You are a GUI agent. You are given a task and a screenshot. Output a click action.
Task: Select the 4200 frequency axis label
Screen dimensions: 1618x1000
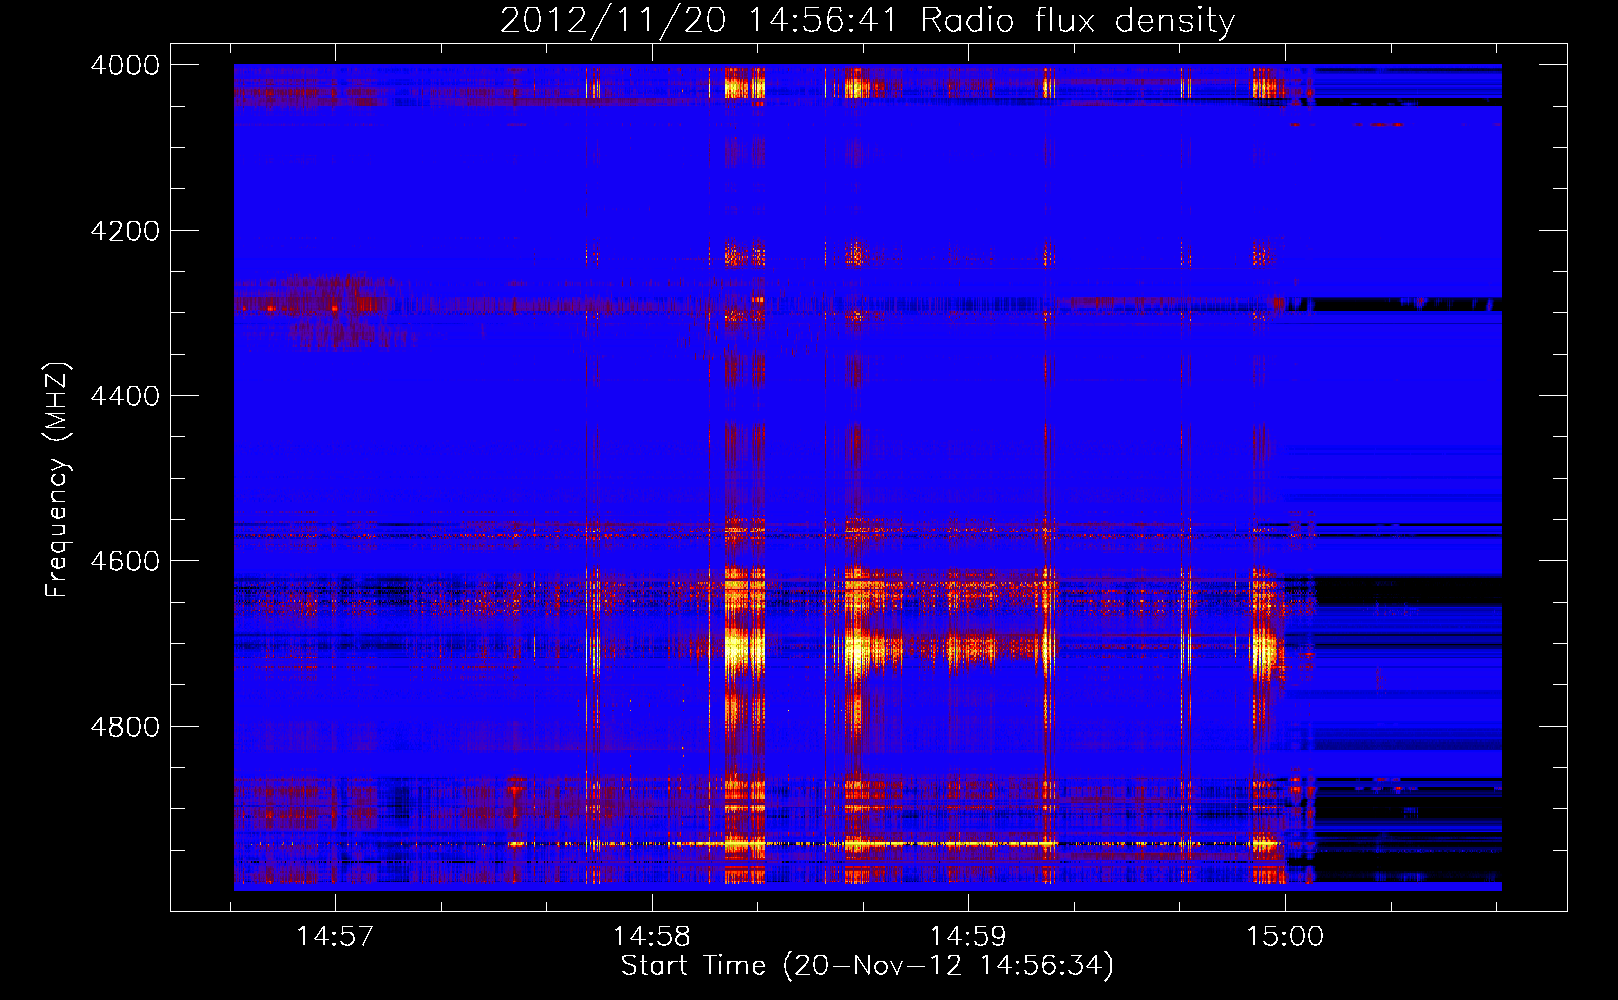125,231
